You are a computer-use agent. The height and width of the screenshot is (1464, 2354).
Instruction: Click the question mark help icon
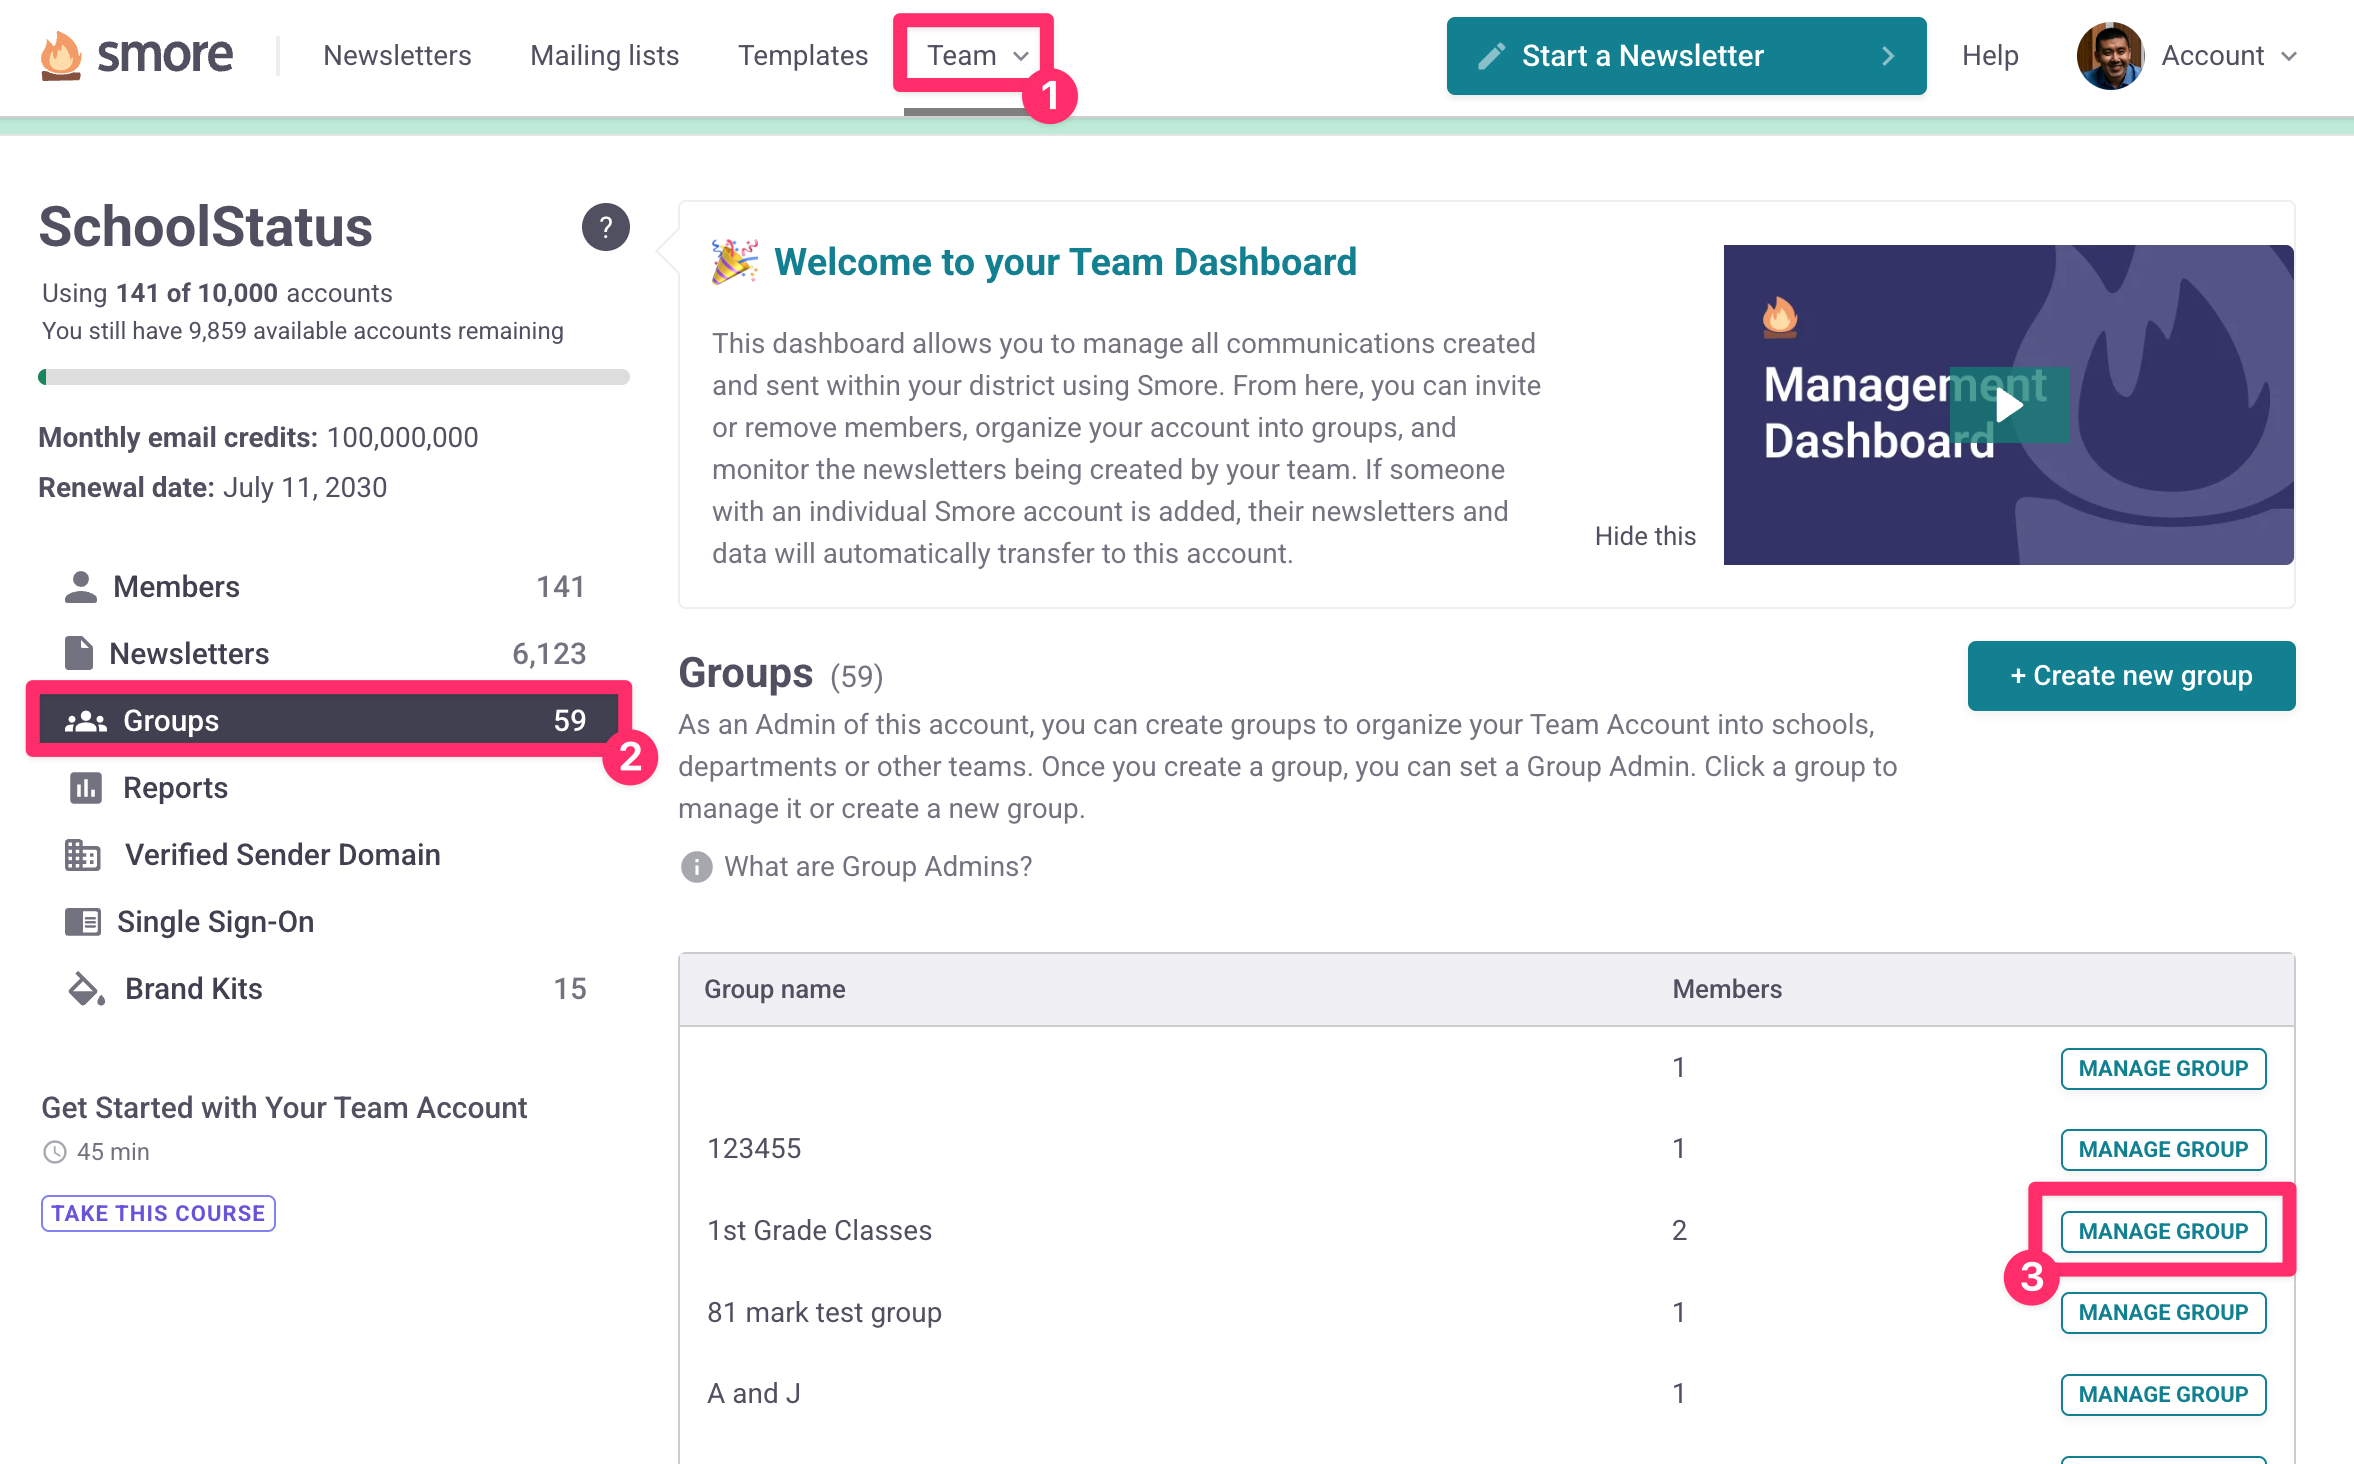coord(605,227)
